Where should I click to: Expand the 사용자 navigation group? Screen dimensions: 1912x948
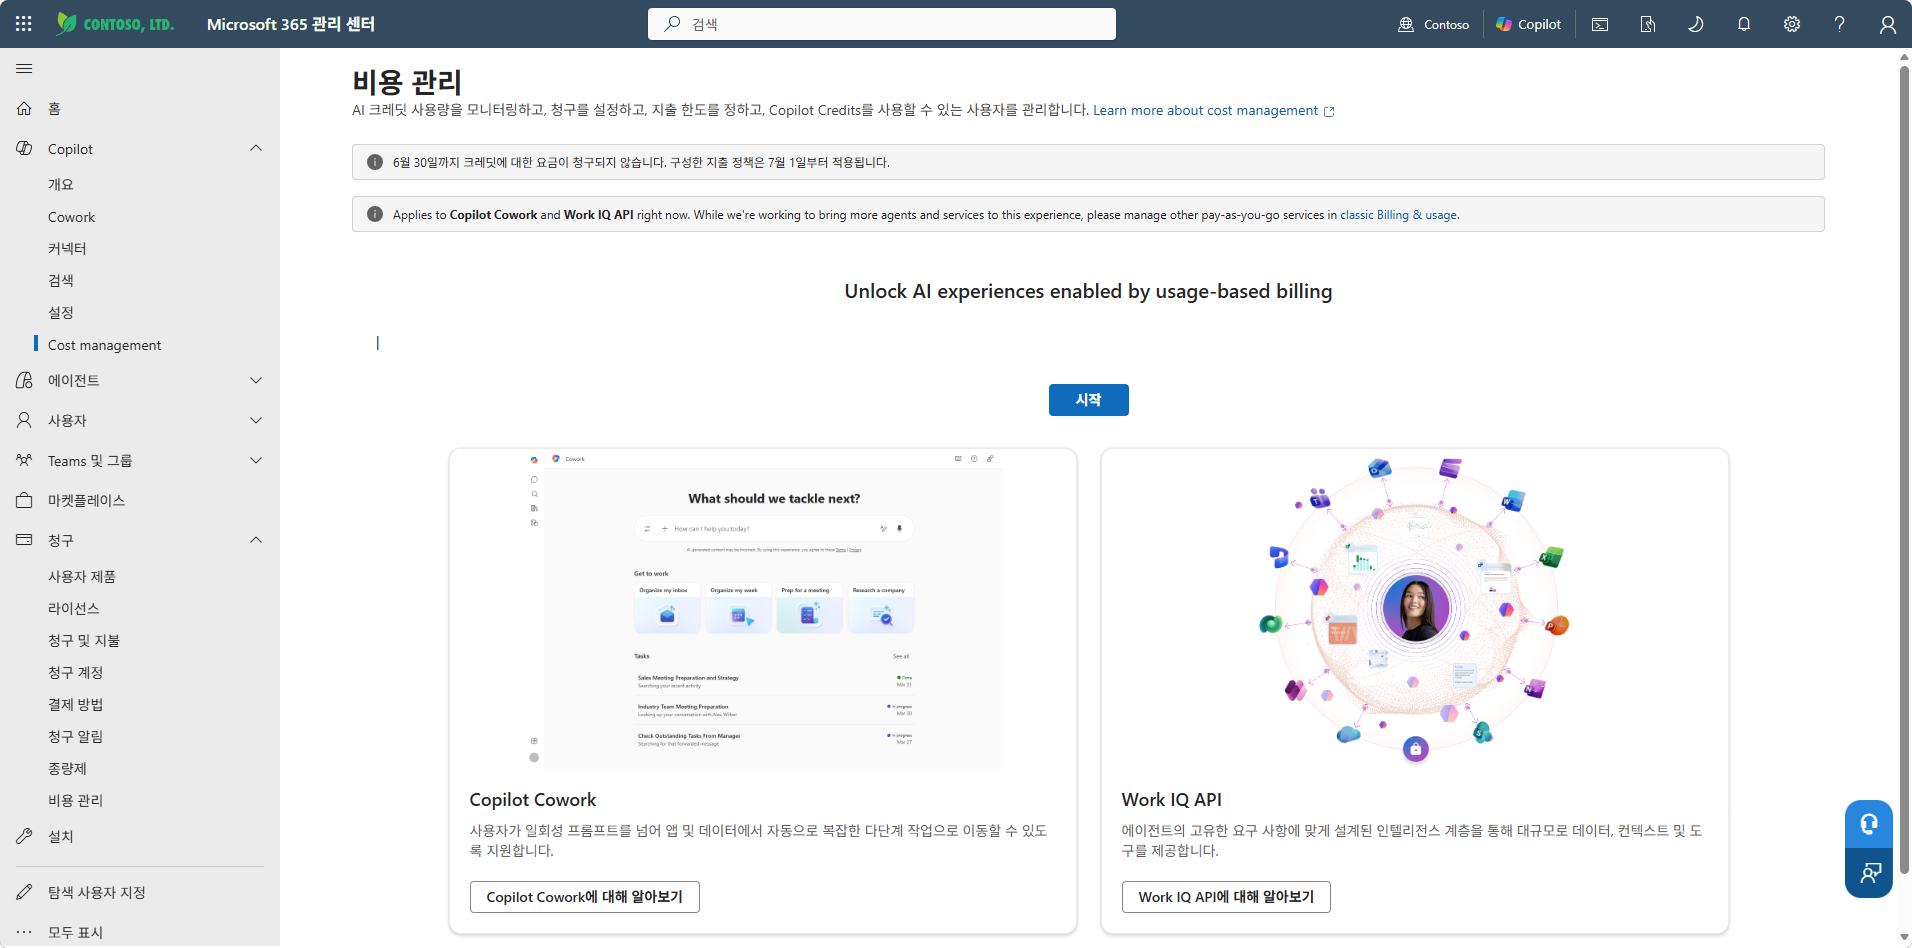pos(256,420)
